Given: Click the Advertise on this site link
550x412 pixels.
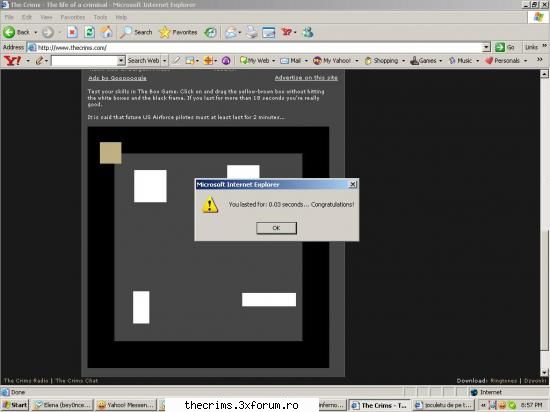Looking at the screenshot, I should pyautogui.click(x=306, y=78).
